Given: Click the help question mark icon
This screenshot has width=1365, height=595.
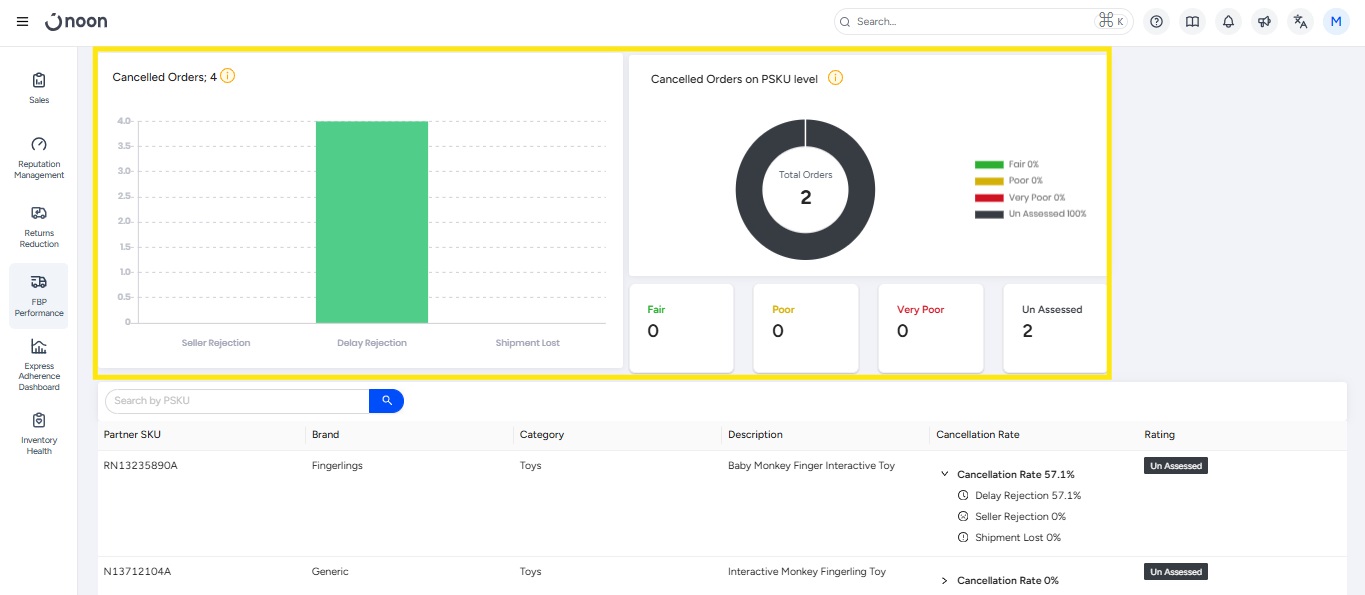Looking at the screenshot, I should 1157,22.
